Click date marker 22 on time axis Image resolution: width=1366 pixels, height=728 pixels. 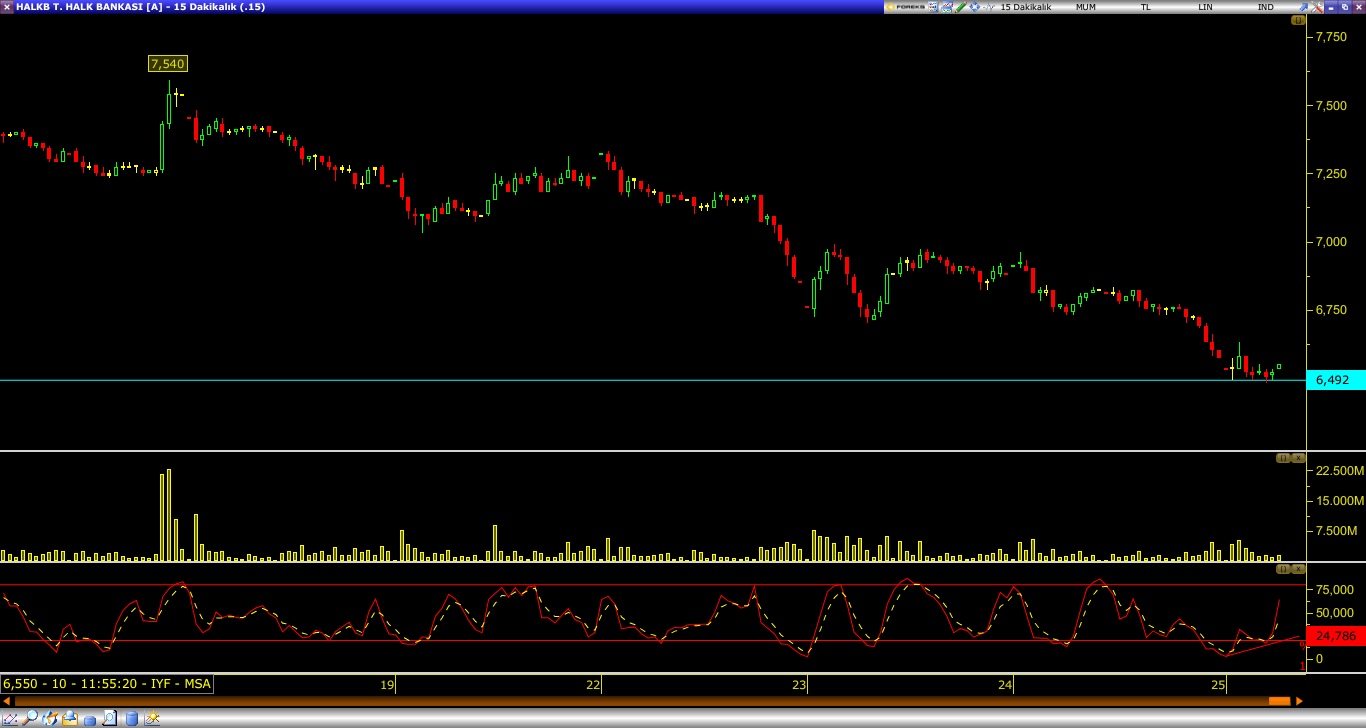593,685
